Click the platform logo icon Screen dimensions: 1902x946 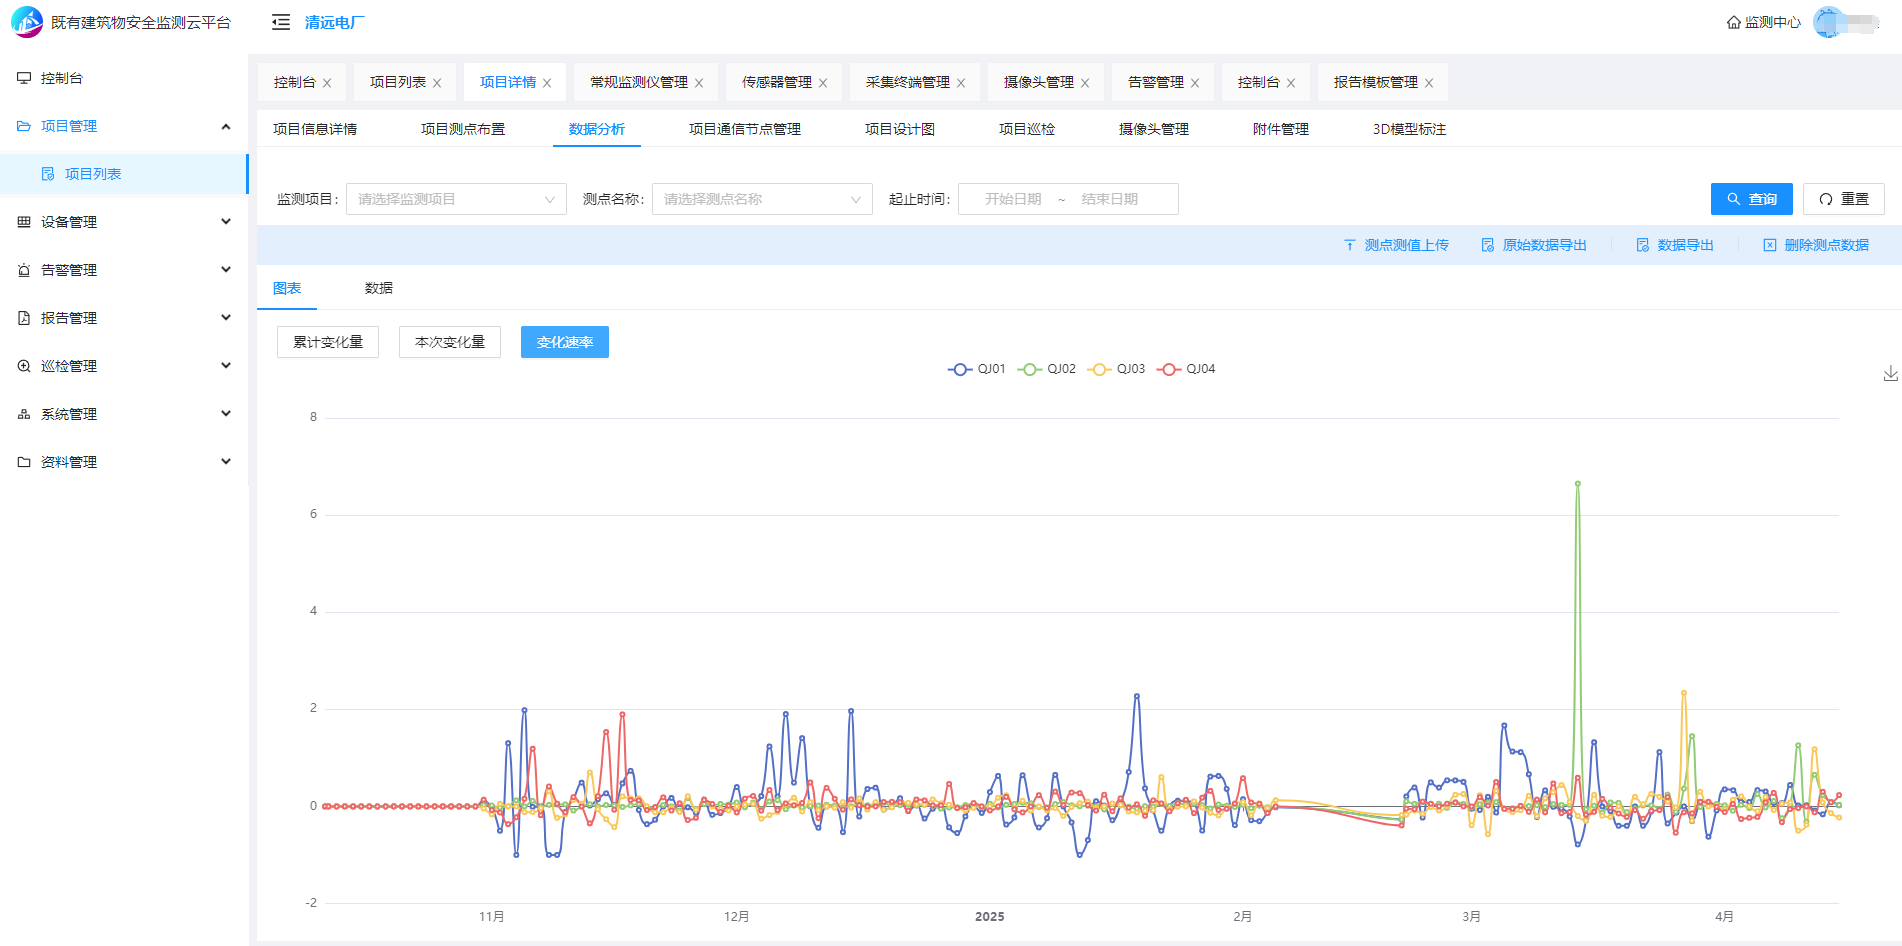(x=27, y=22)
